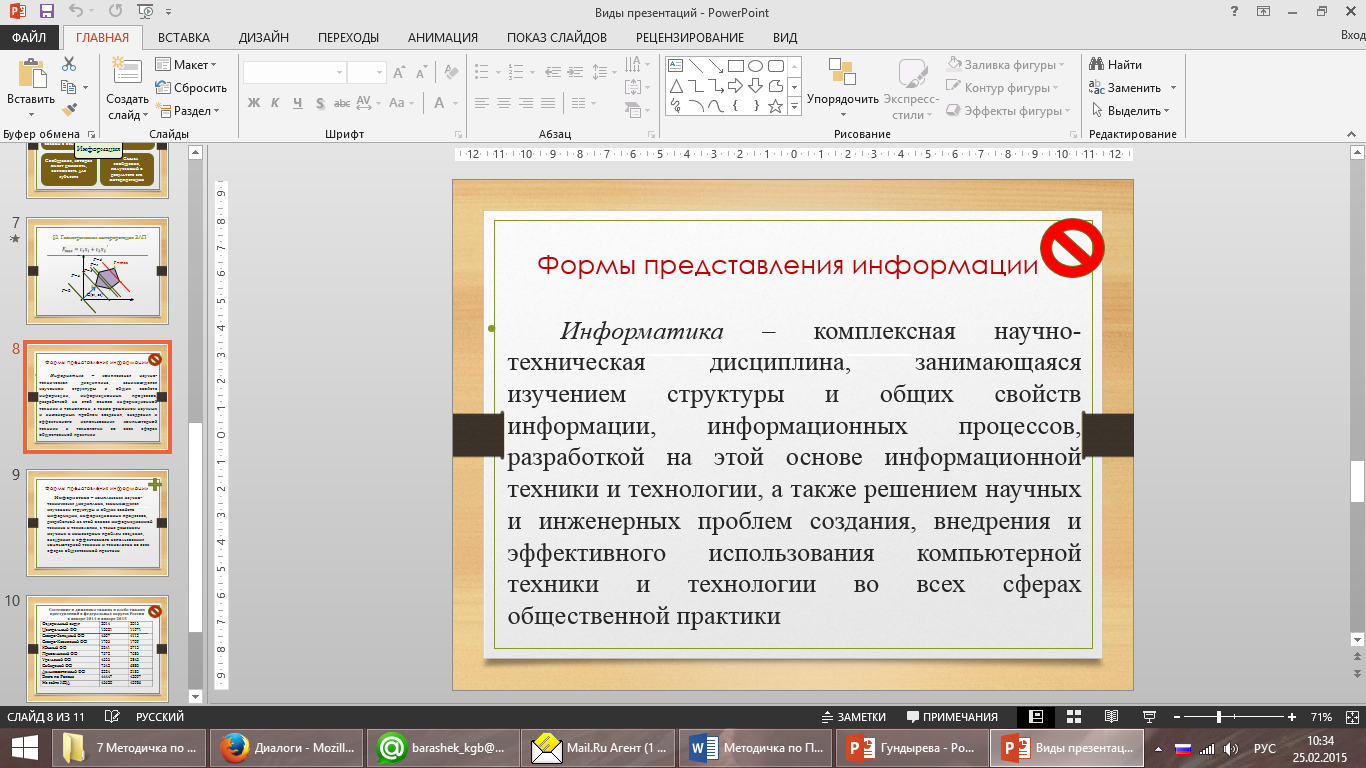This screenshot has height=768, width=1366.
Task: Open the ВИД tab
Action: click(785, 38)
